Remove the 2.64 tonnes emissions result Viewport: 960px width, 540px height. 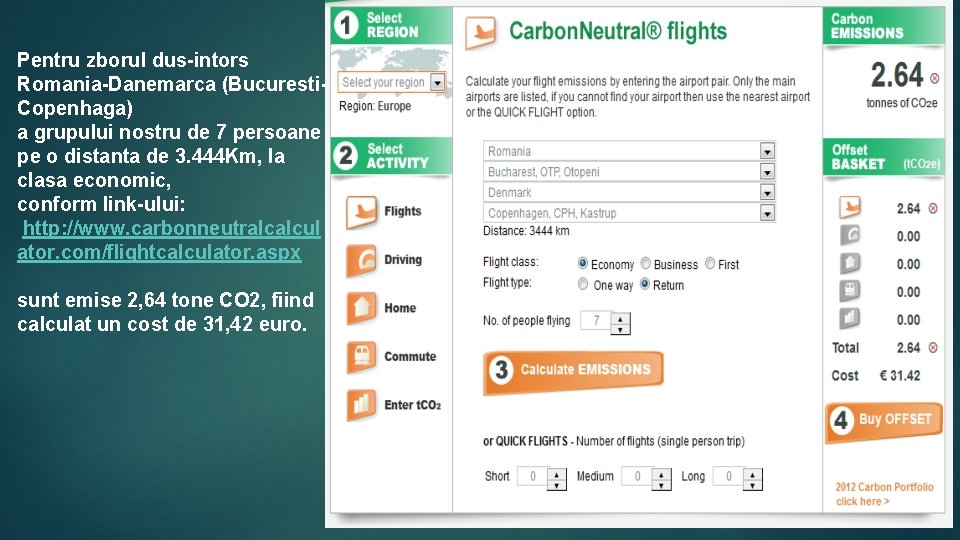click(x=934, y=78)
